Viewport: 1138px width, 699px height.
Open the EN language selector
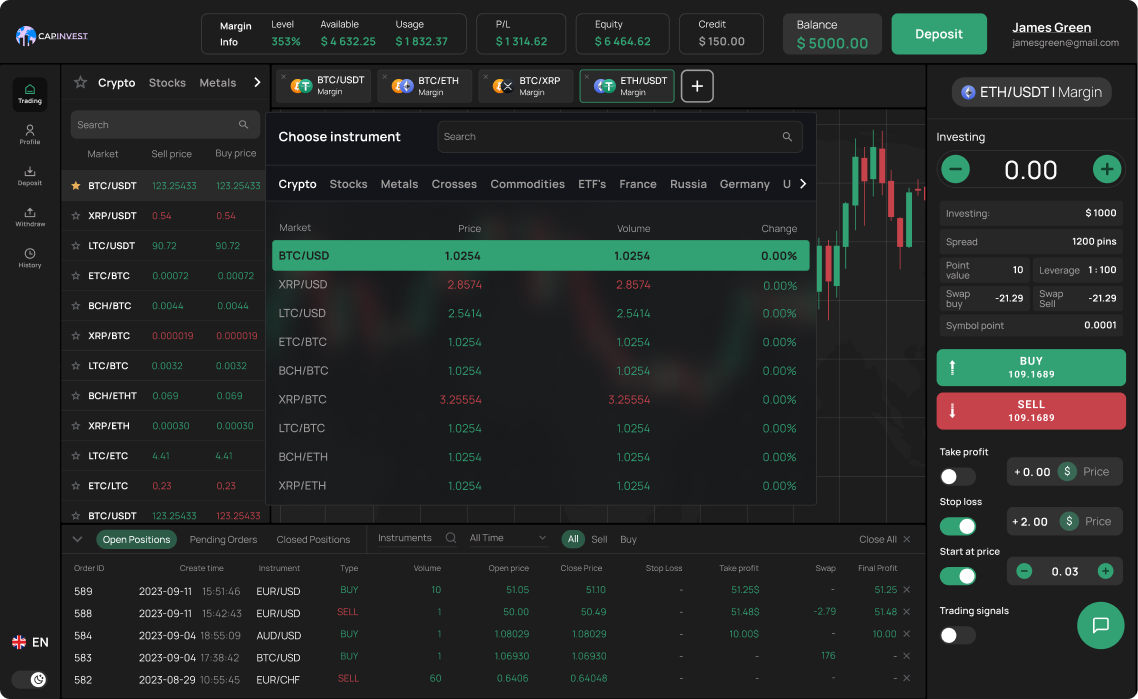[30, 642]
